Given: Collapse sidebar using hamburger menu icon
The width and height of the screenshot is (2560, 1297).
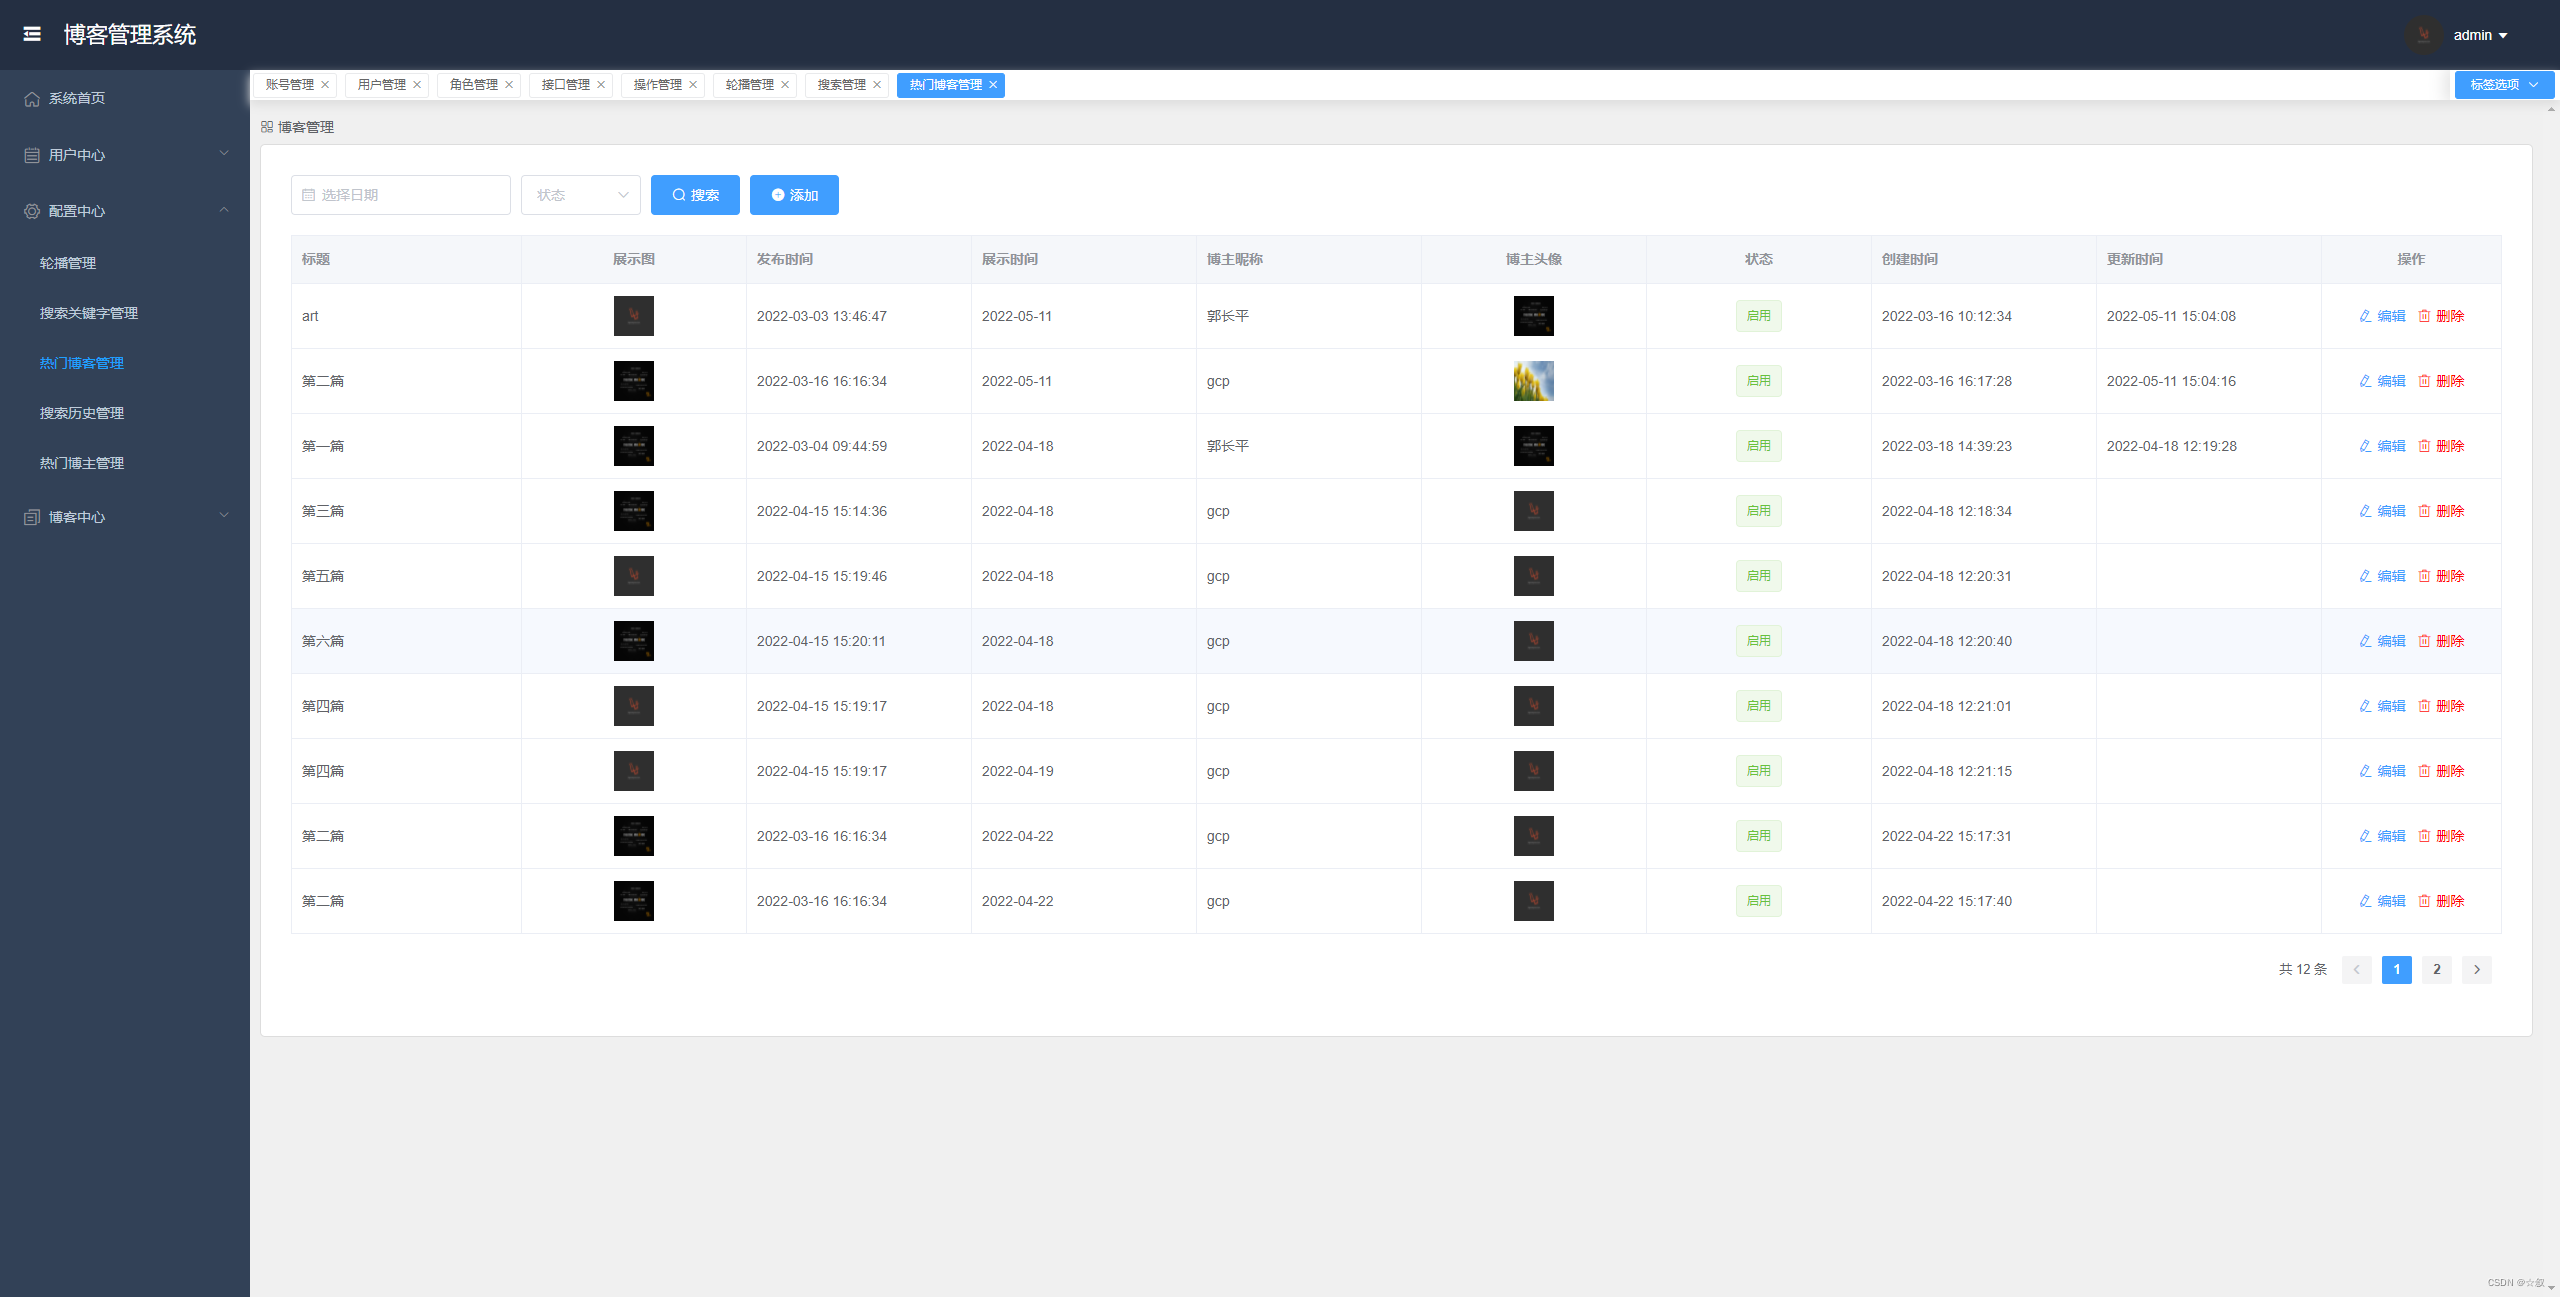Looking at the screenshot, I should point(32,34).
